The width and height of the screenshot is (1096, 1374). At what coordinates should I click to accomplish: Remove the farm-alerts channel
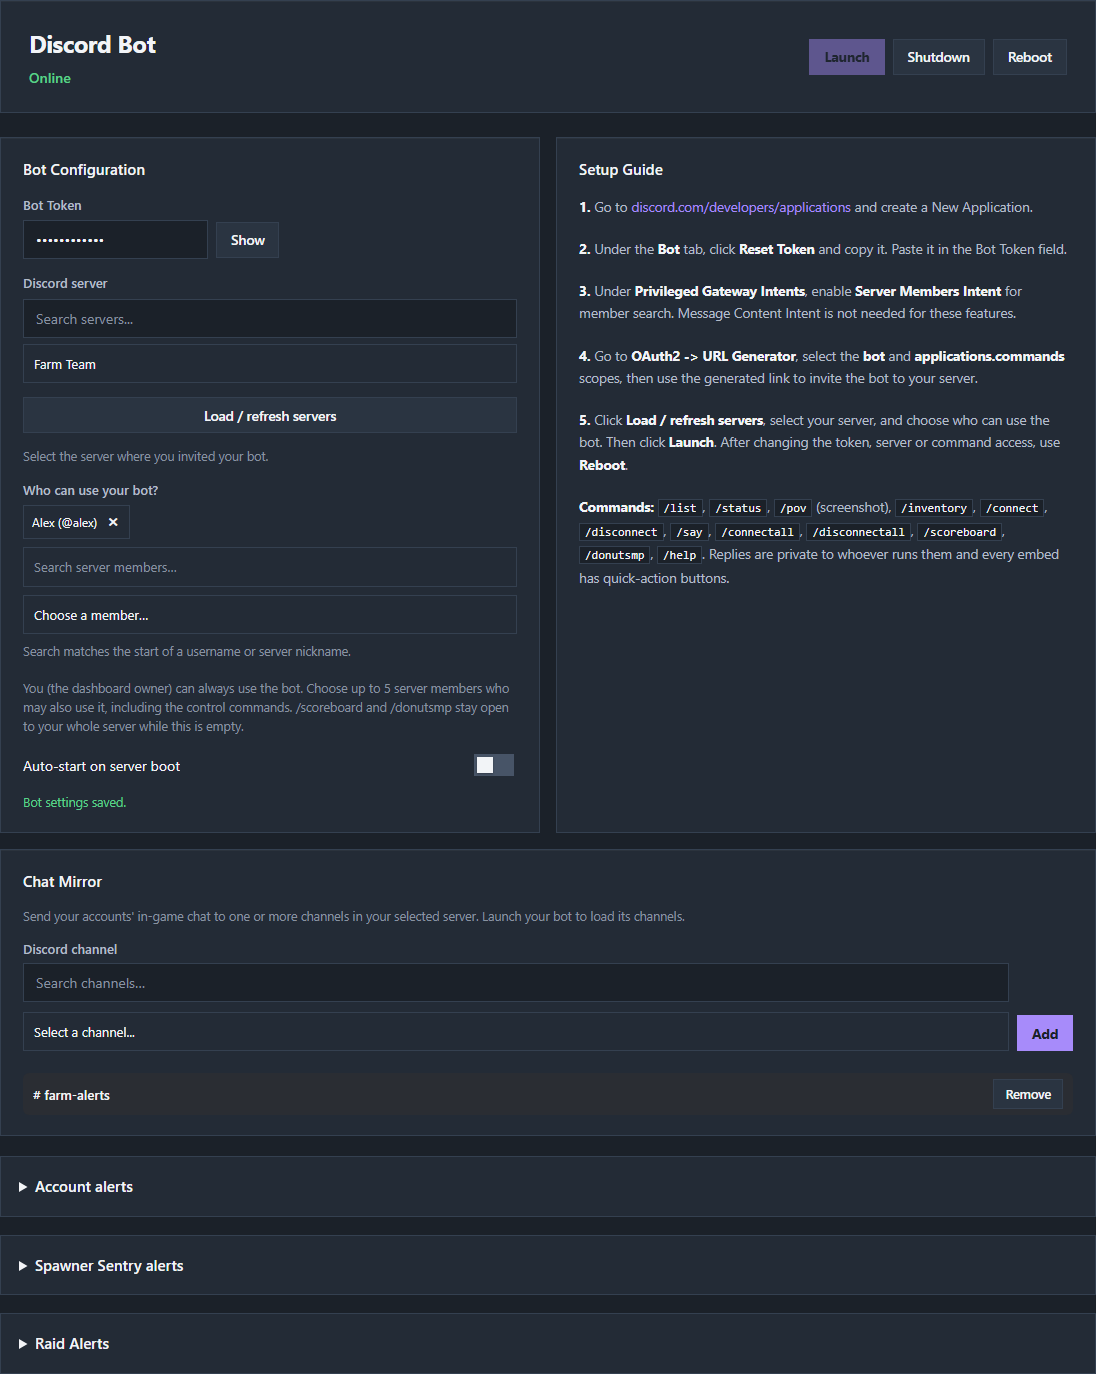1028,1095
